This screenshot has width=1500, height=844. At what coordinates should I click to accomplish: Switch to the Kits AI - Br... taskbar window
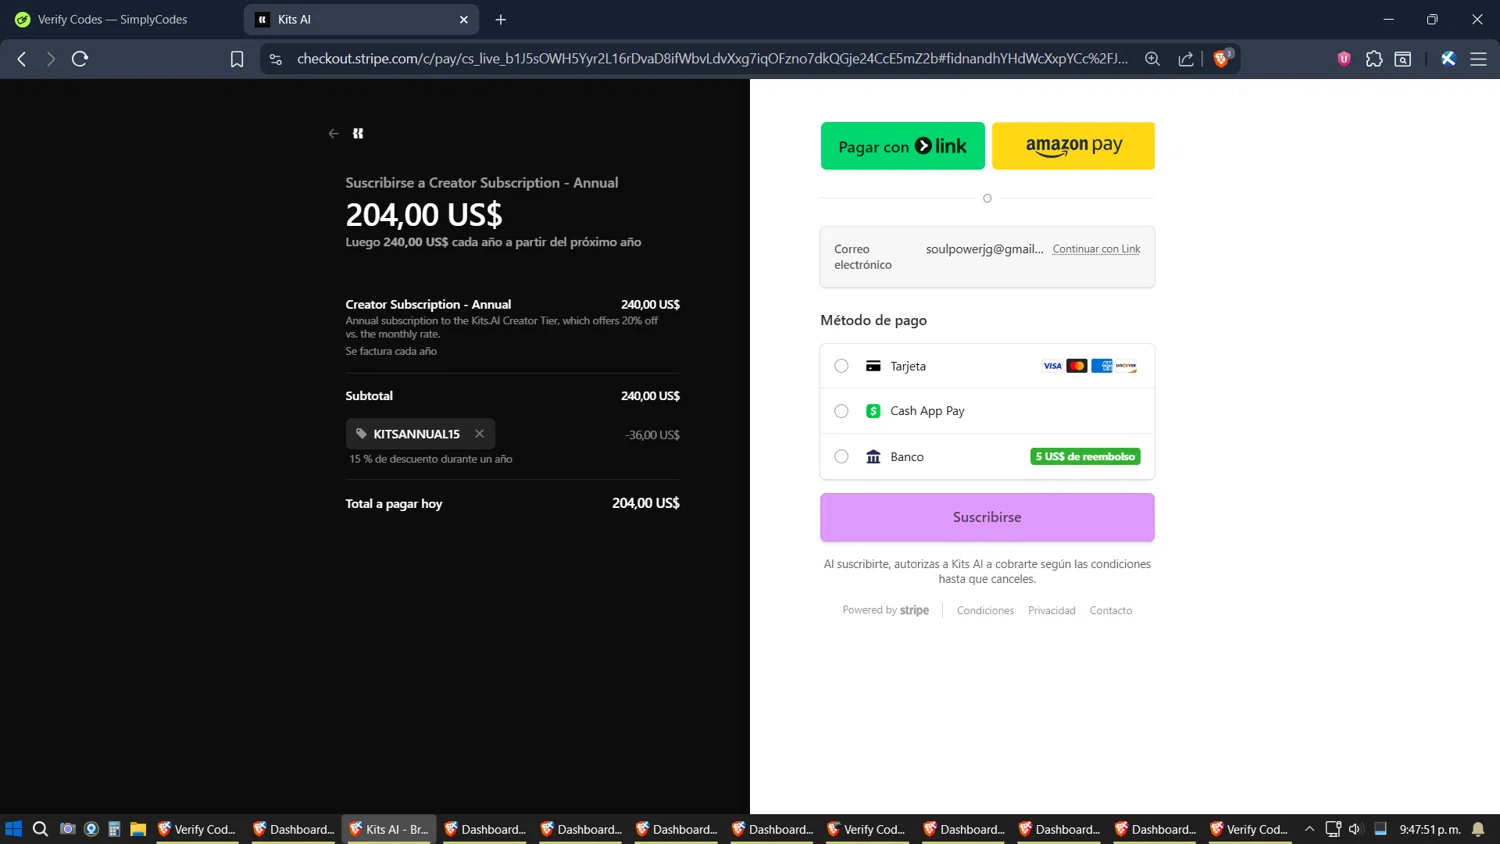[389, 829]
